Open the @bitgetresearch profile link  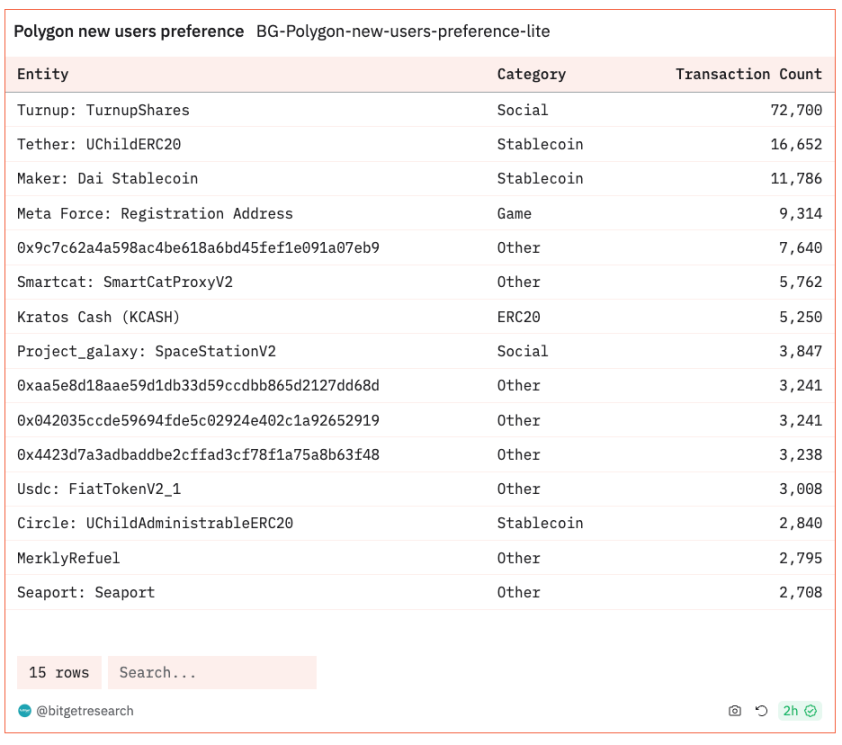point(85,711)
